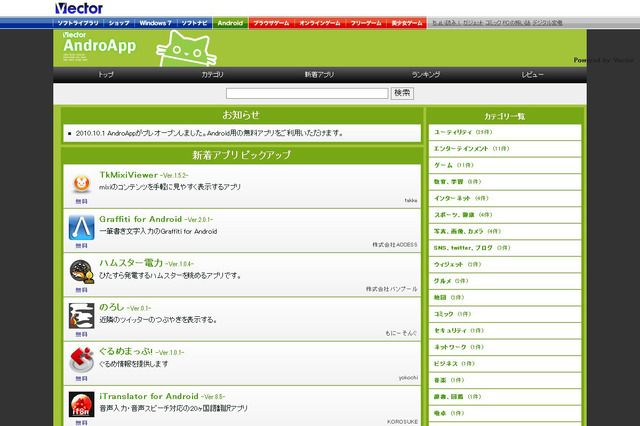Image resolution: width=640 pixels, height=426 pixels.
Task: Open the 美少女ゲーム tab
Action: tap(407, 23)
